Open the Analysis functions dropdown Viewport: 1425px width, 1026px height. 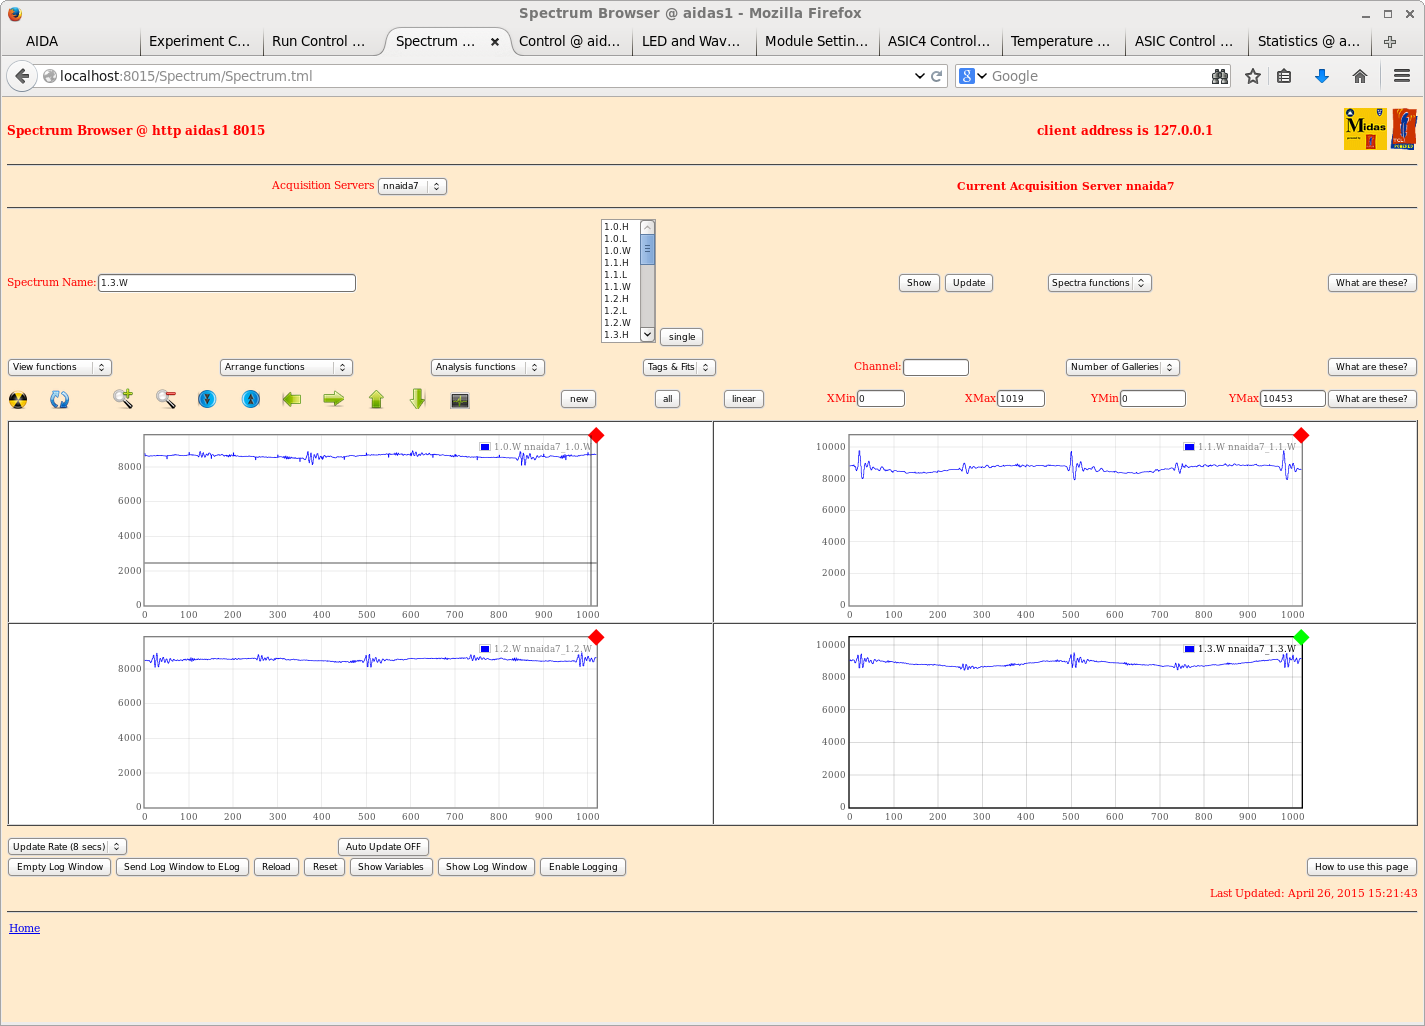click(488, 367)
